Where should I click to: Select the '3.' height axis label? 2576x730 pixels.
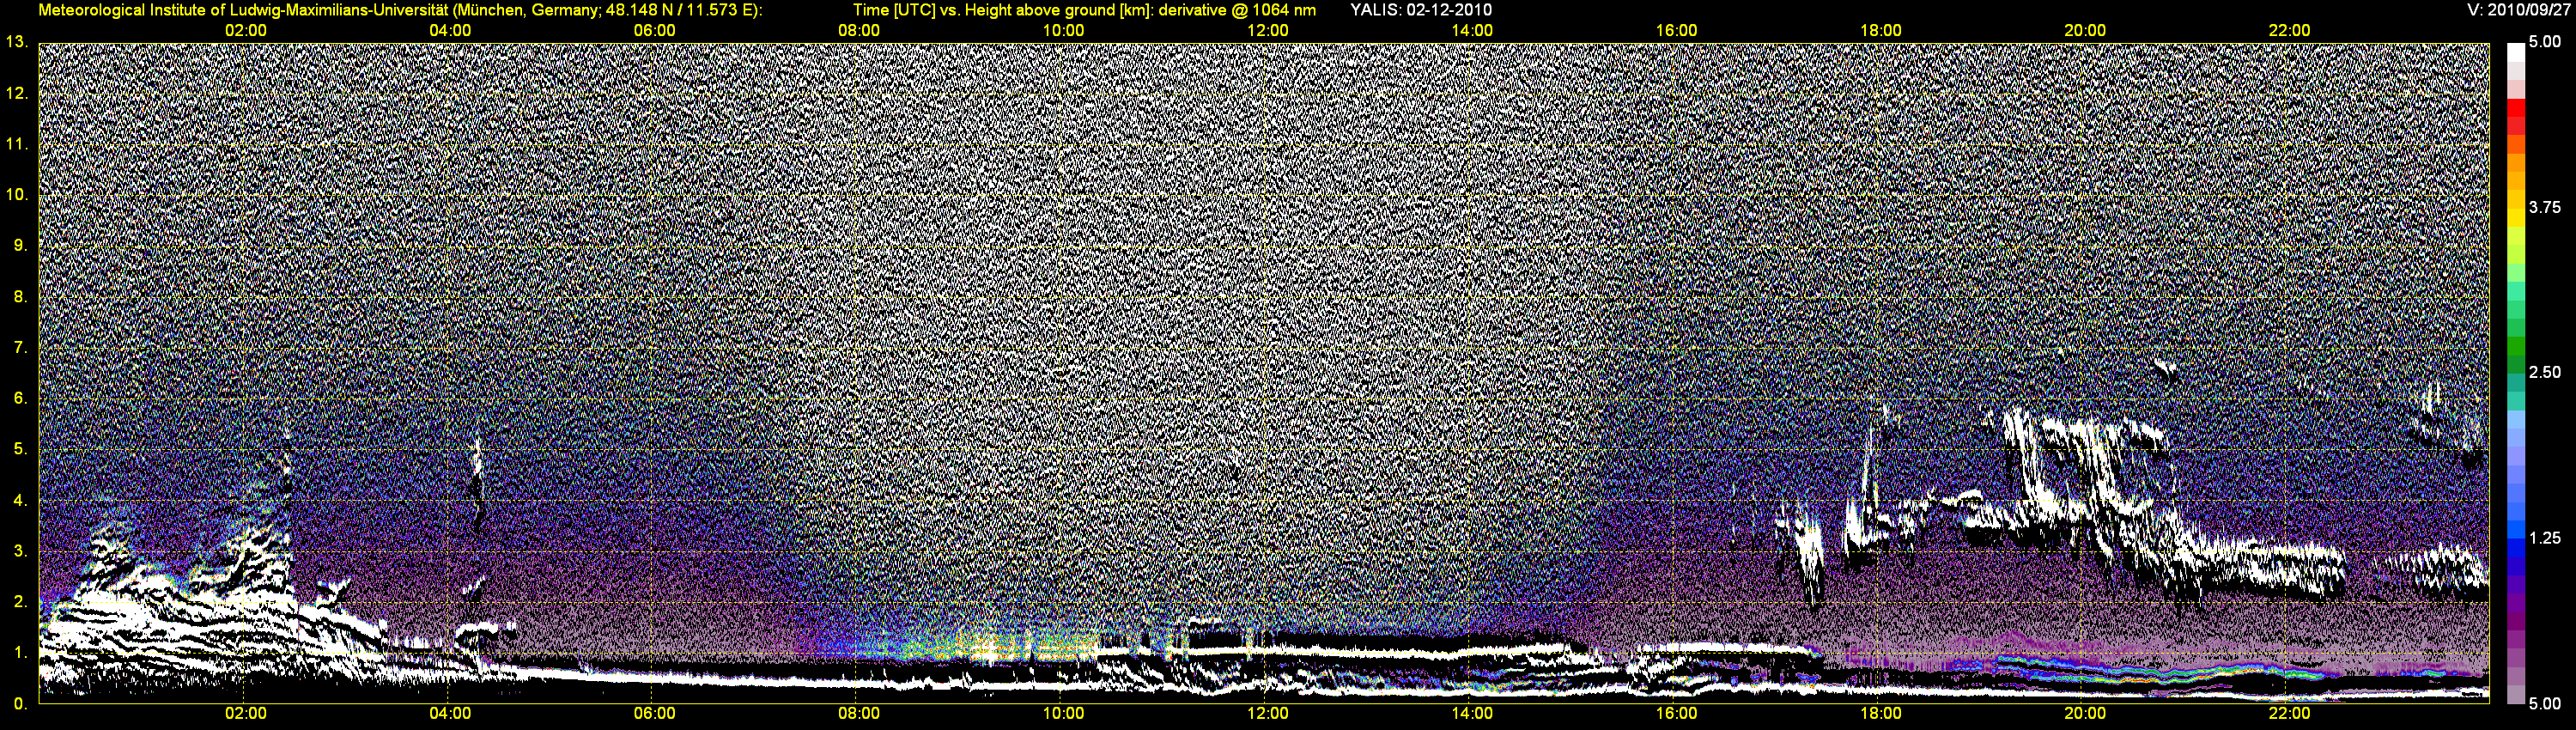[20, 551]
